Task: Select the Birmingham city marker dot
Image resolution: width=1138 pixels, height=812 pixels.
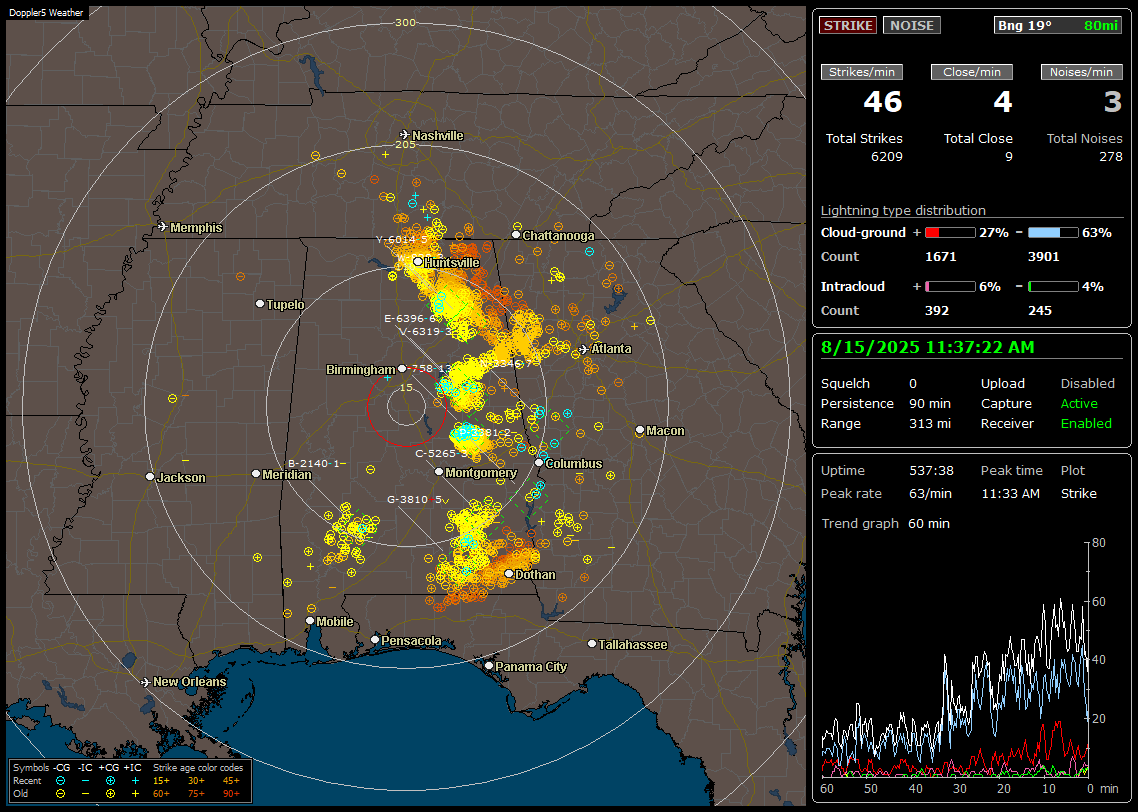Action: [x=402, y=369]
